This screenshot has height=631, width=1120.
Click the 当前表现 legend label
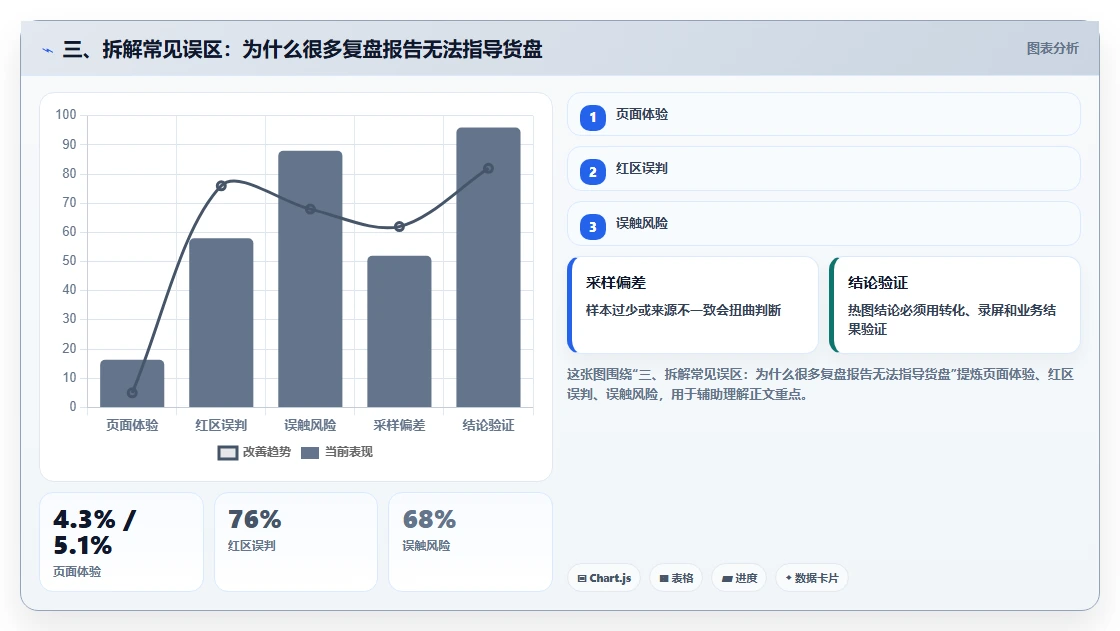pyautogui.click(x=349, y=452)
